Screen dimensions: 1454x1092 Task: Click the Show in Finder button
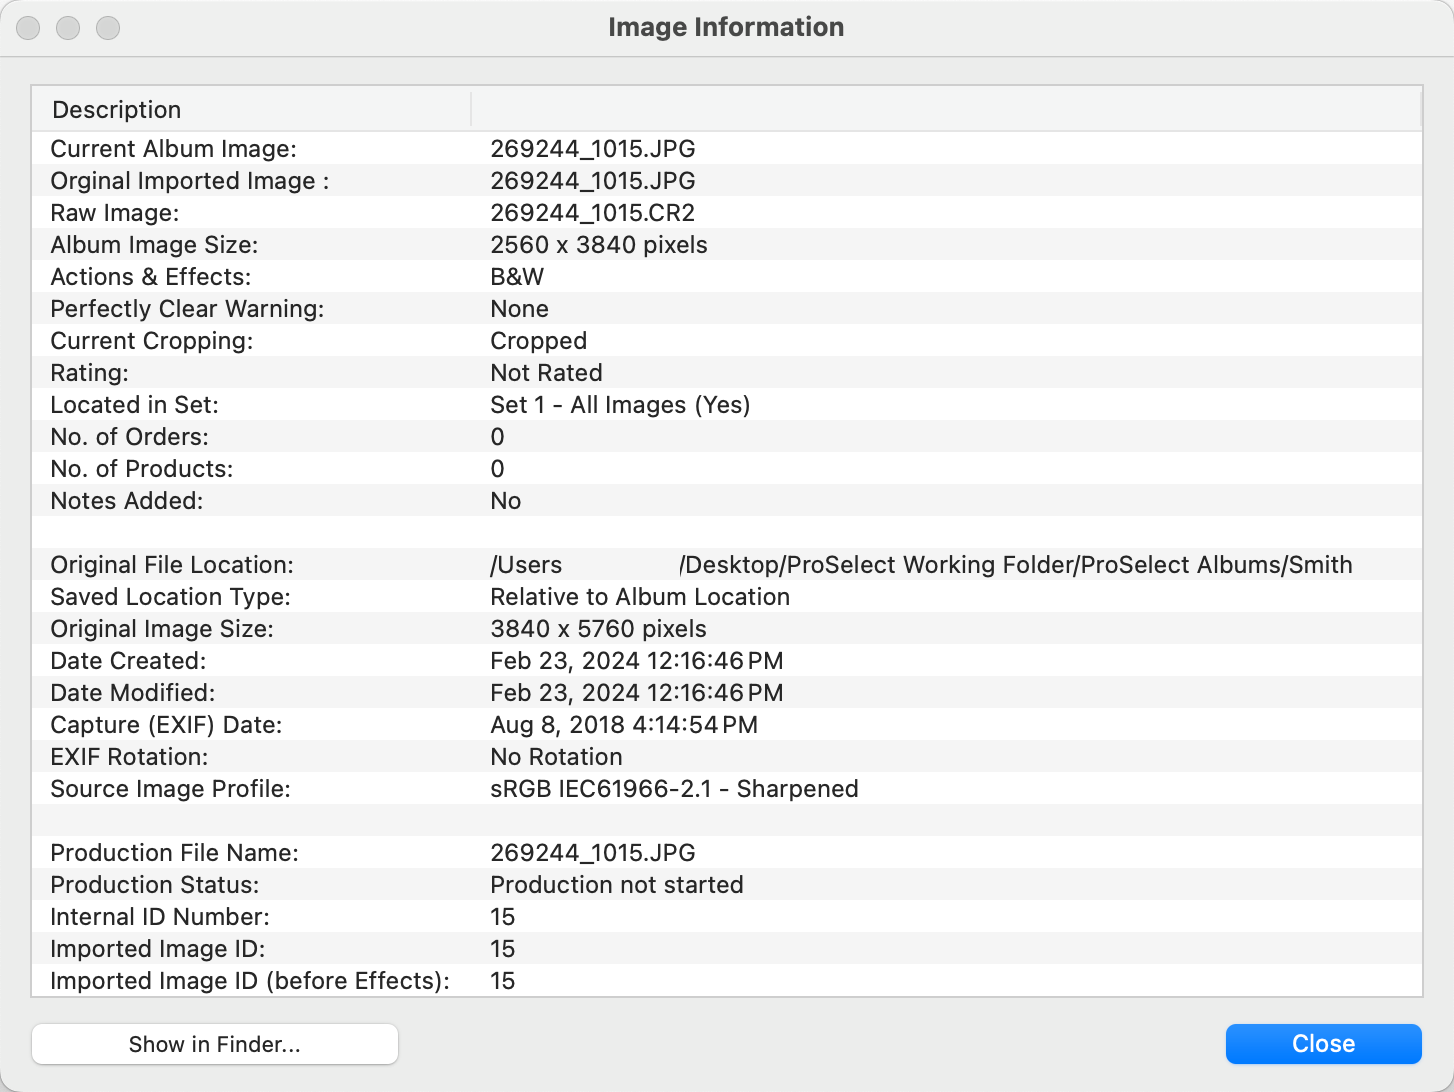coord(214,1044)
